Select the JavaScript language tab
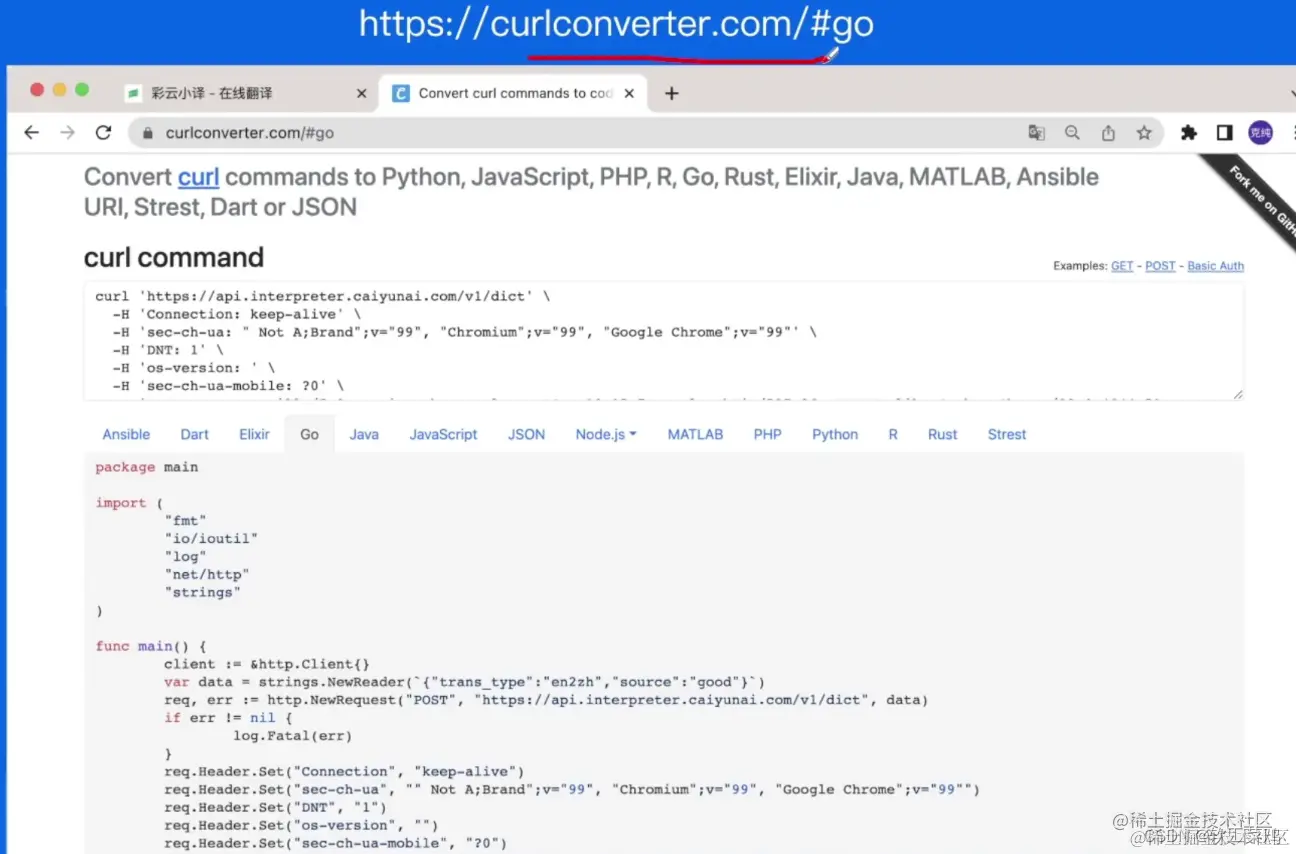The image size is (1296, 854). coord(443,434)
